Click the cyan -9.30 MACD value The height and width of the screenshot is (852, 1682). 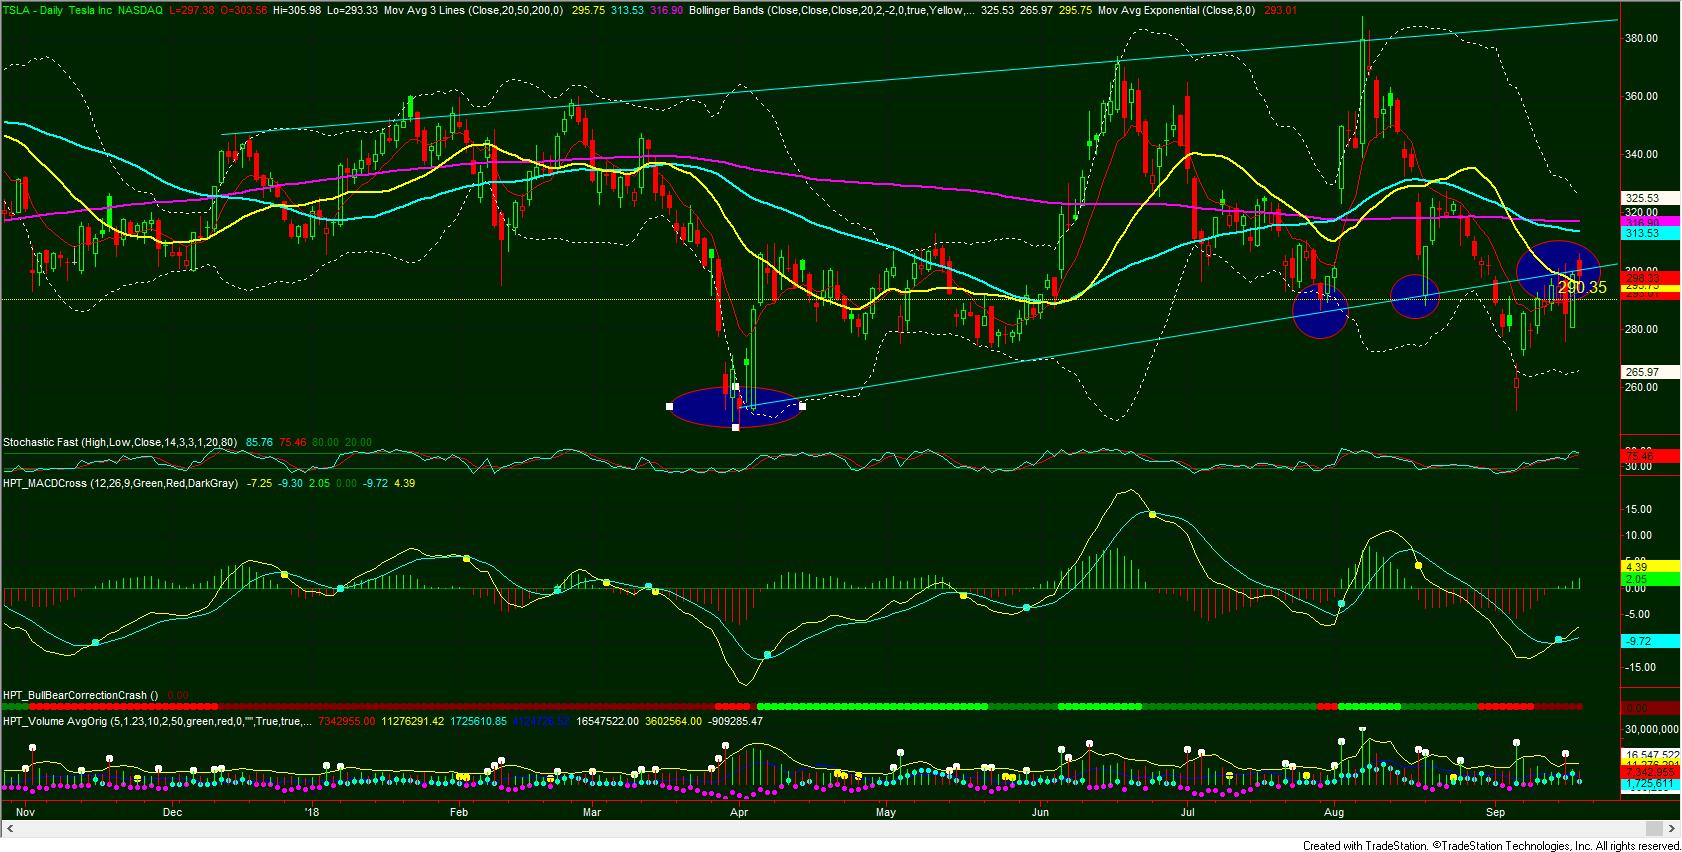click(x=291, y=483)
